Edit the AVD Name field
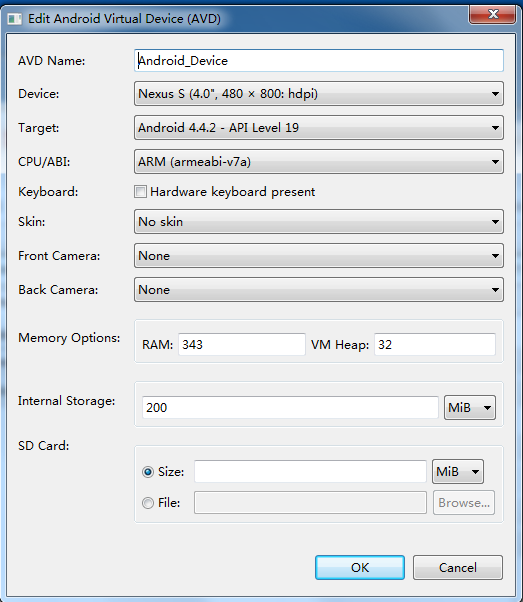The height and width of the screenshot is (602, 523). click(x=319, y=60)
